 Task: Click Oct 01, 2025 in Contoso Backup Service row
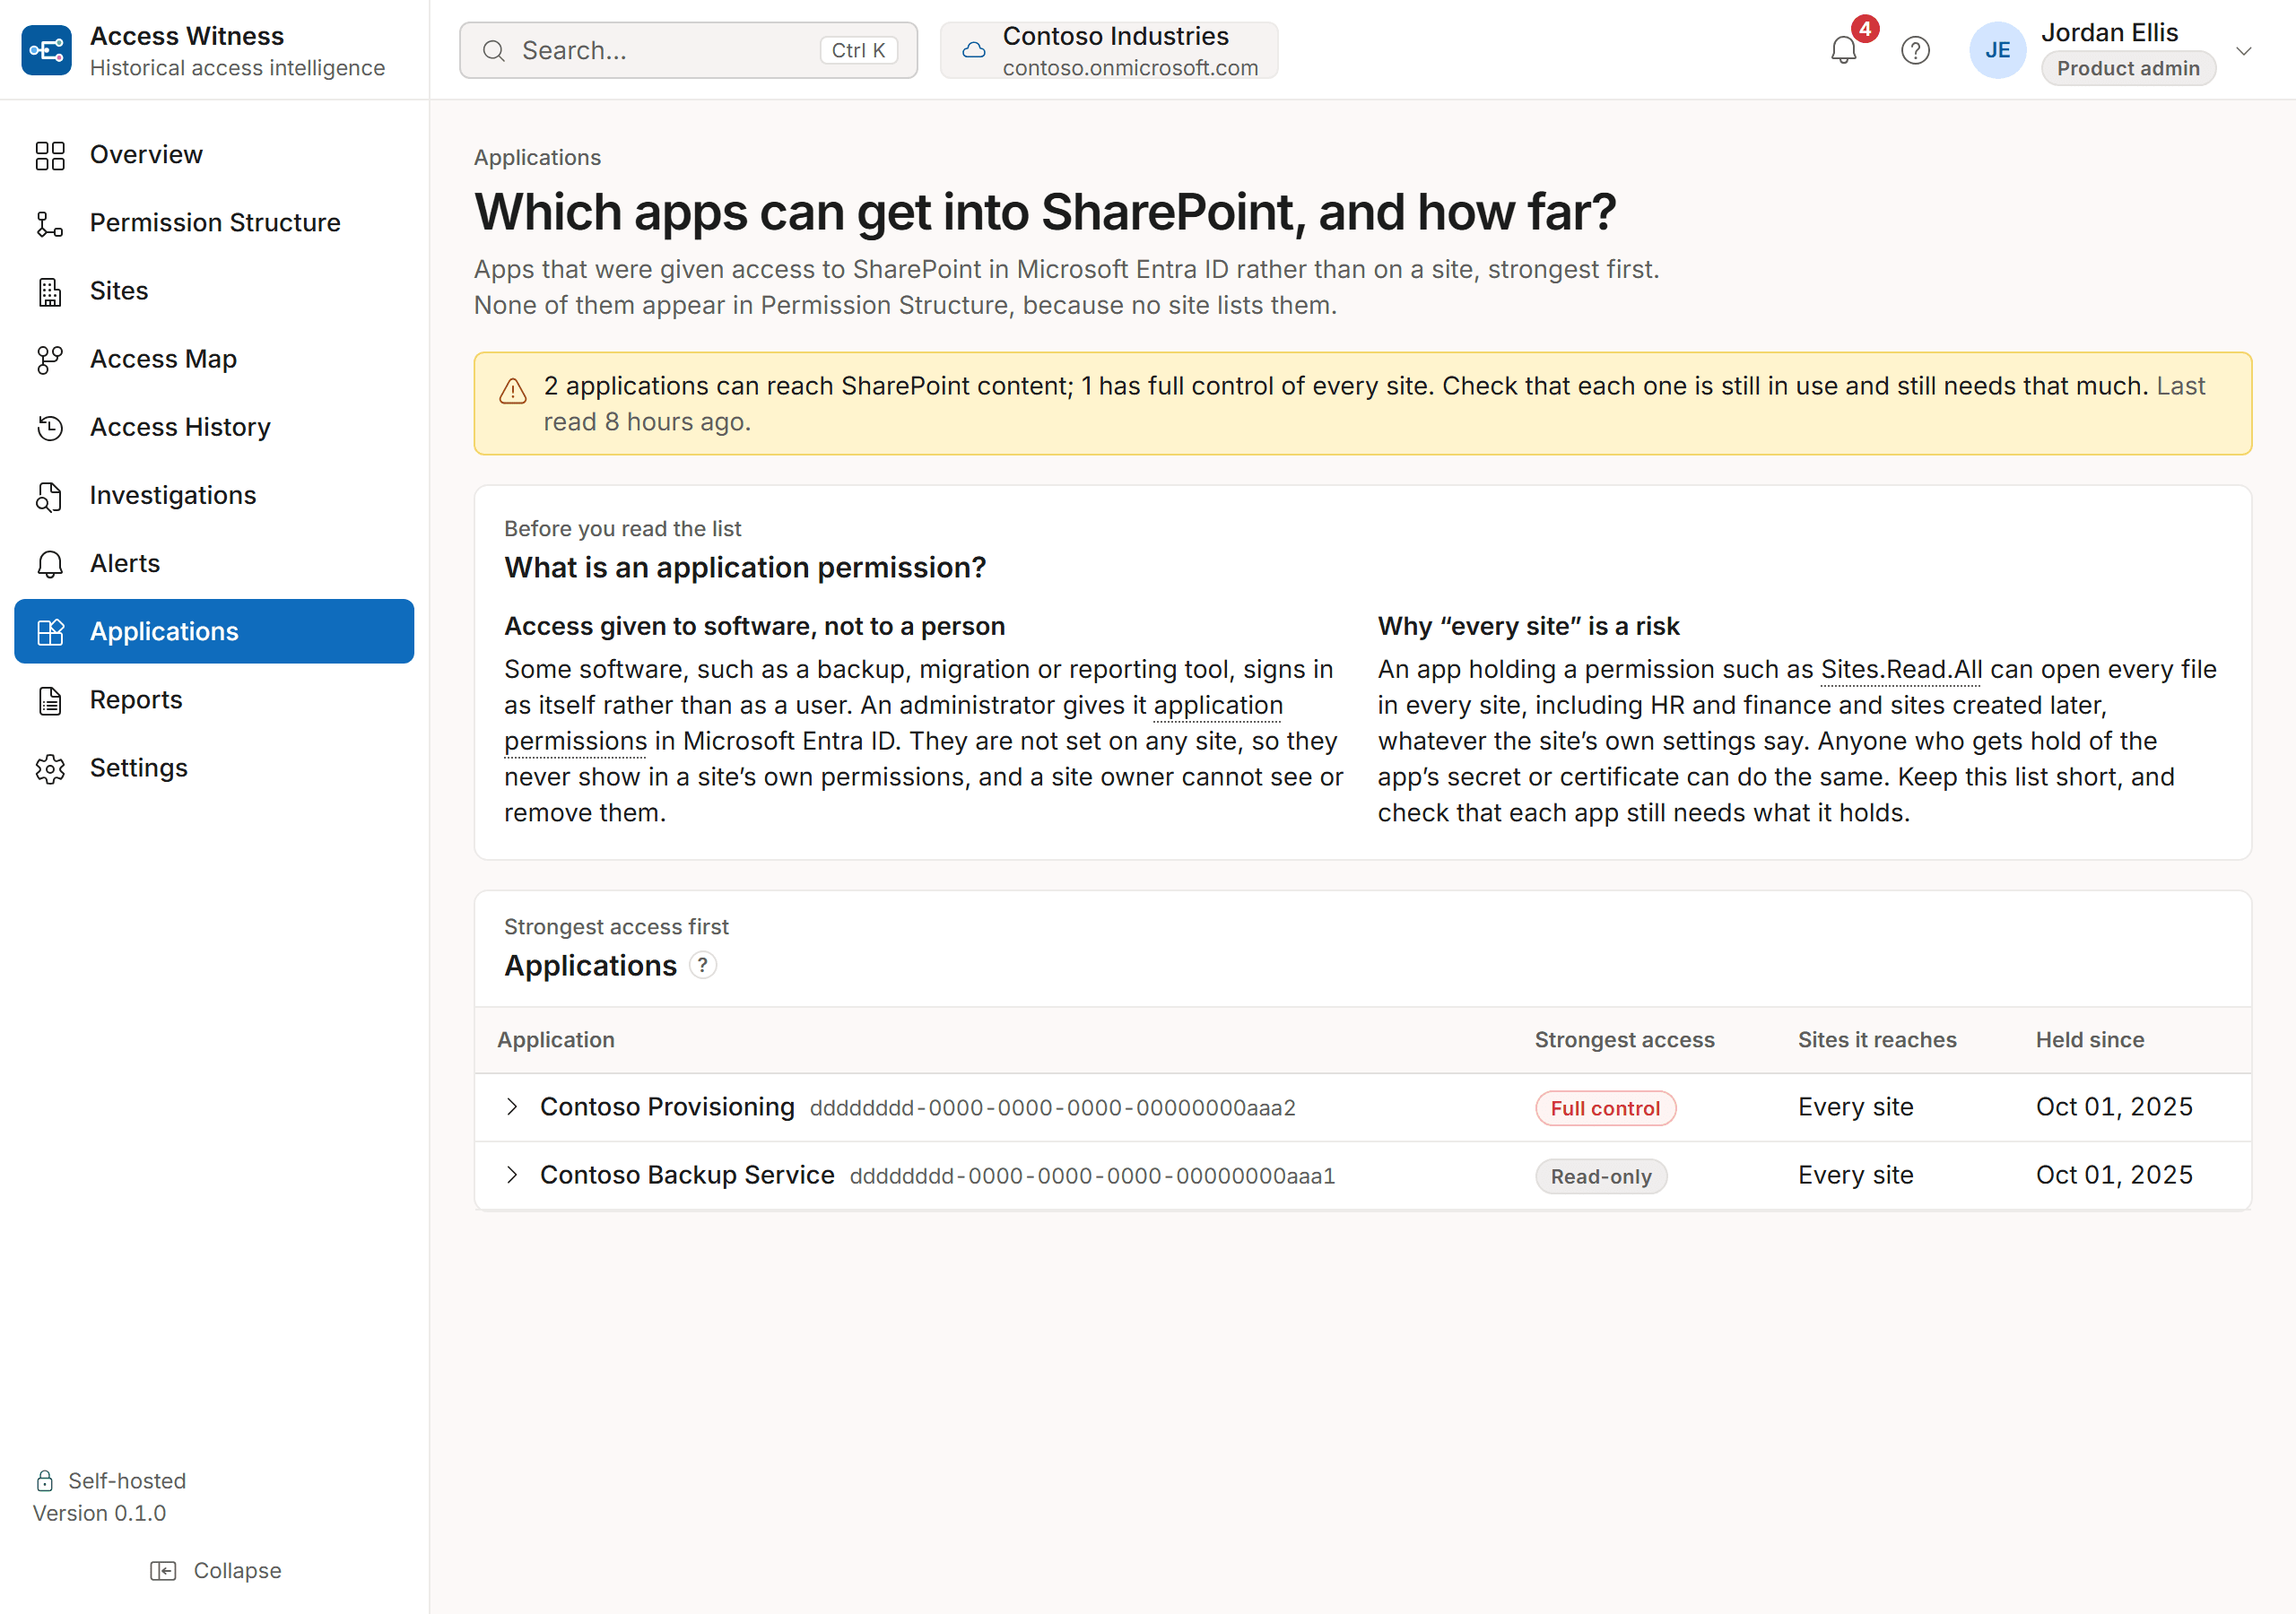pyautogui.click(x=2114, y=1175)
